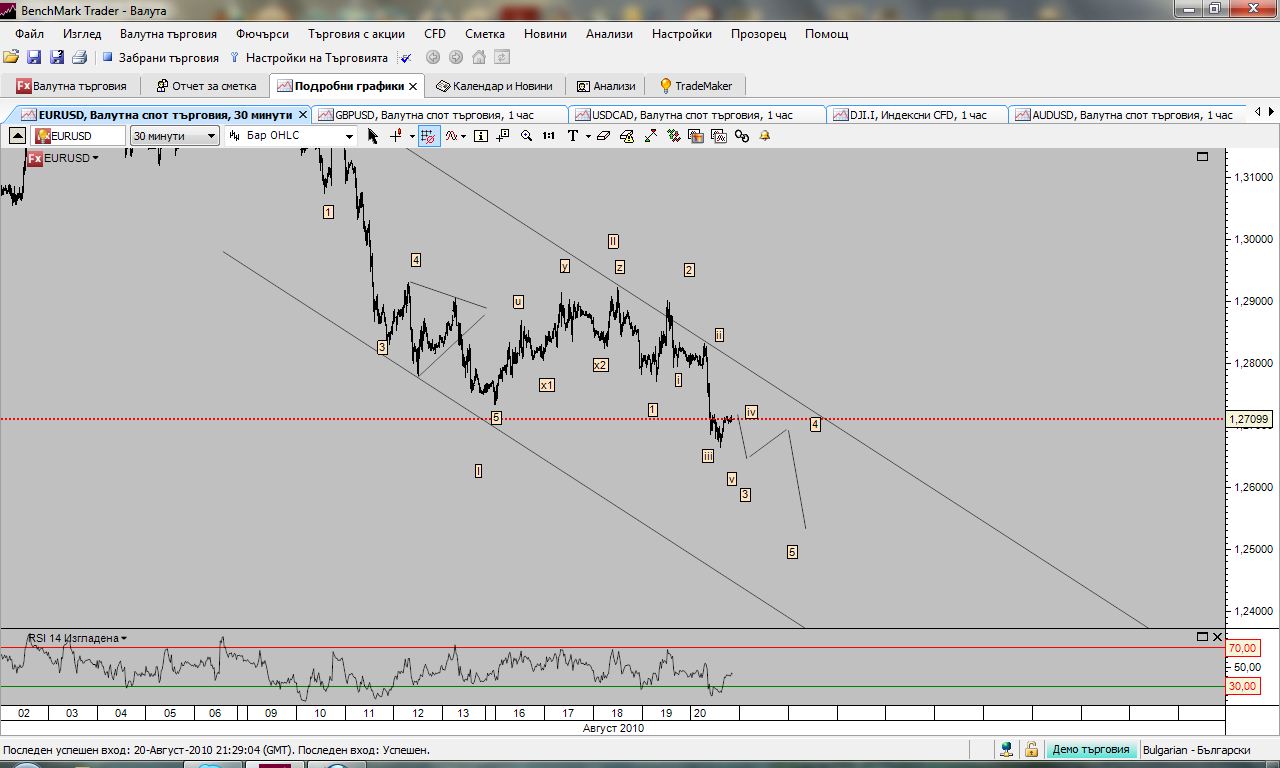Click the Демо търговия status button
The width and height of the screenshot is (1280, 768).
pyautogui.click(x=1090, y=749)
